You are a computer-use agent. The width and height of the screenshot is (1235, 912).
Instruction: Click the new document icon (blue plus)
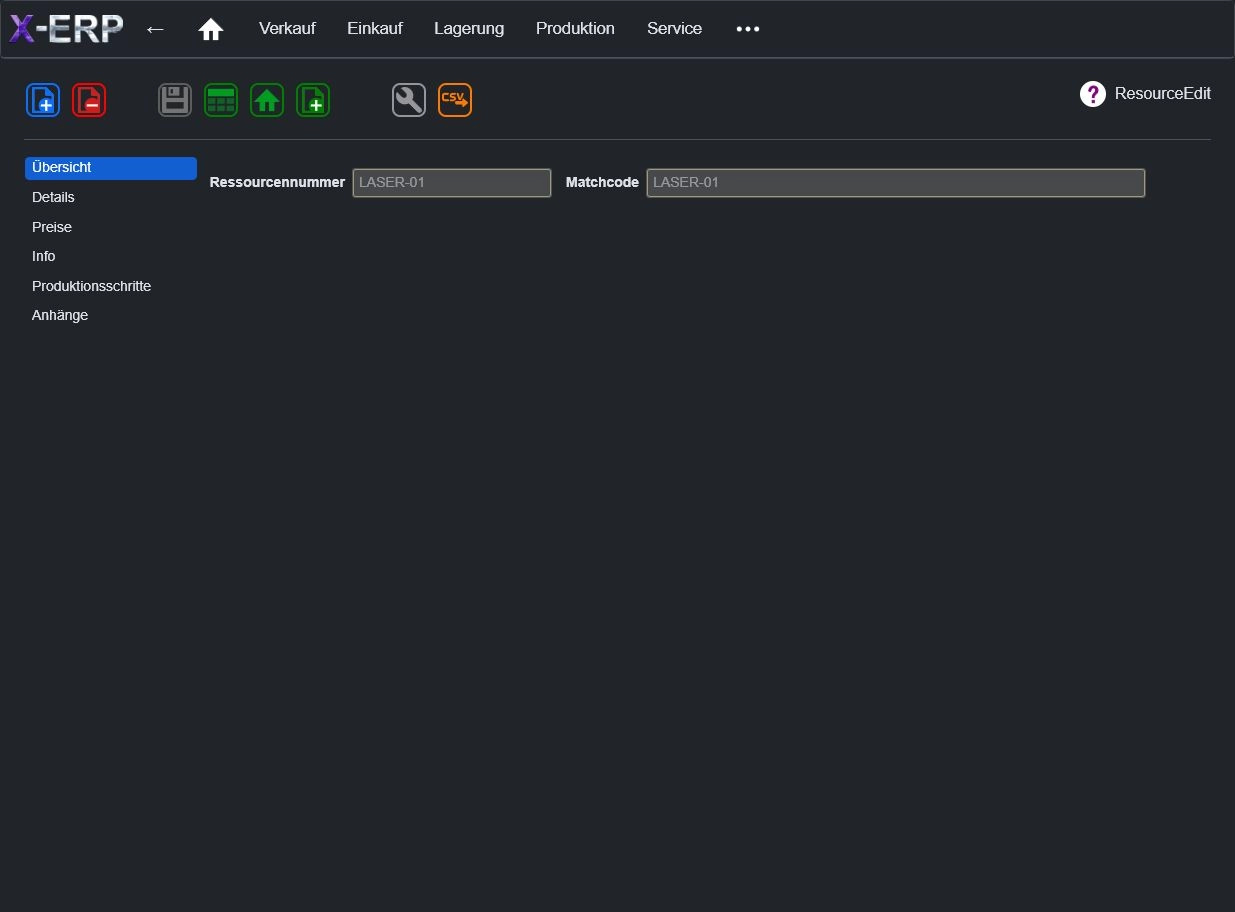(43, 100)
